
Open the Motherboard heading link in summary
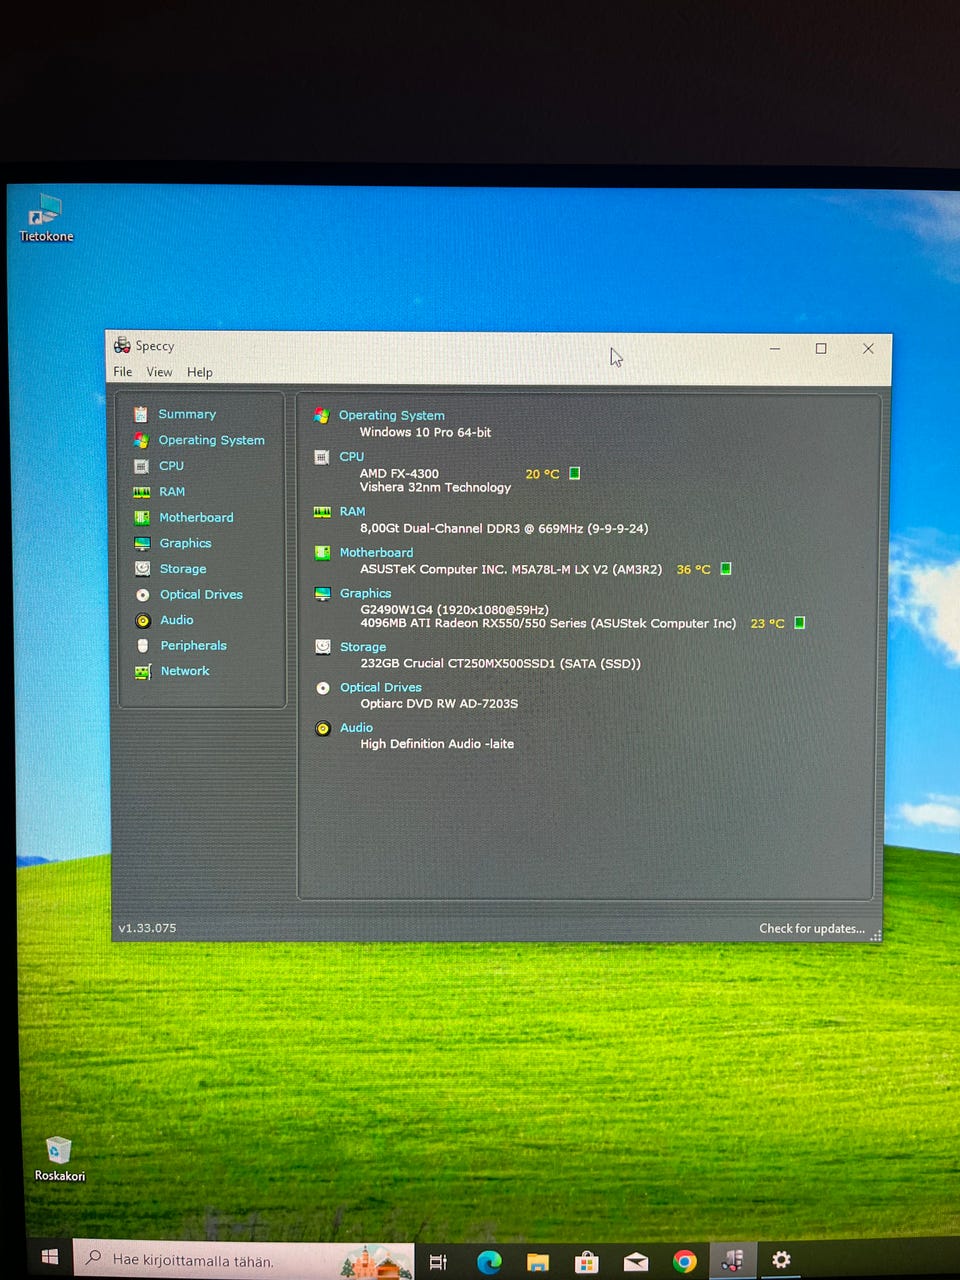pos(376,552)
